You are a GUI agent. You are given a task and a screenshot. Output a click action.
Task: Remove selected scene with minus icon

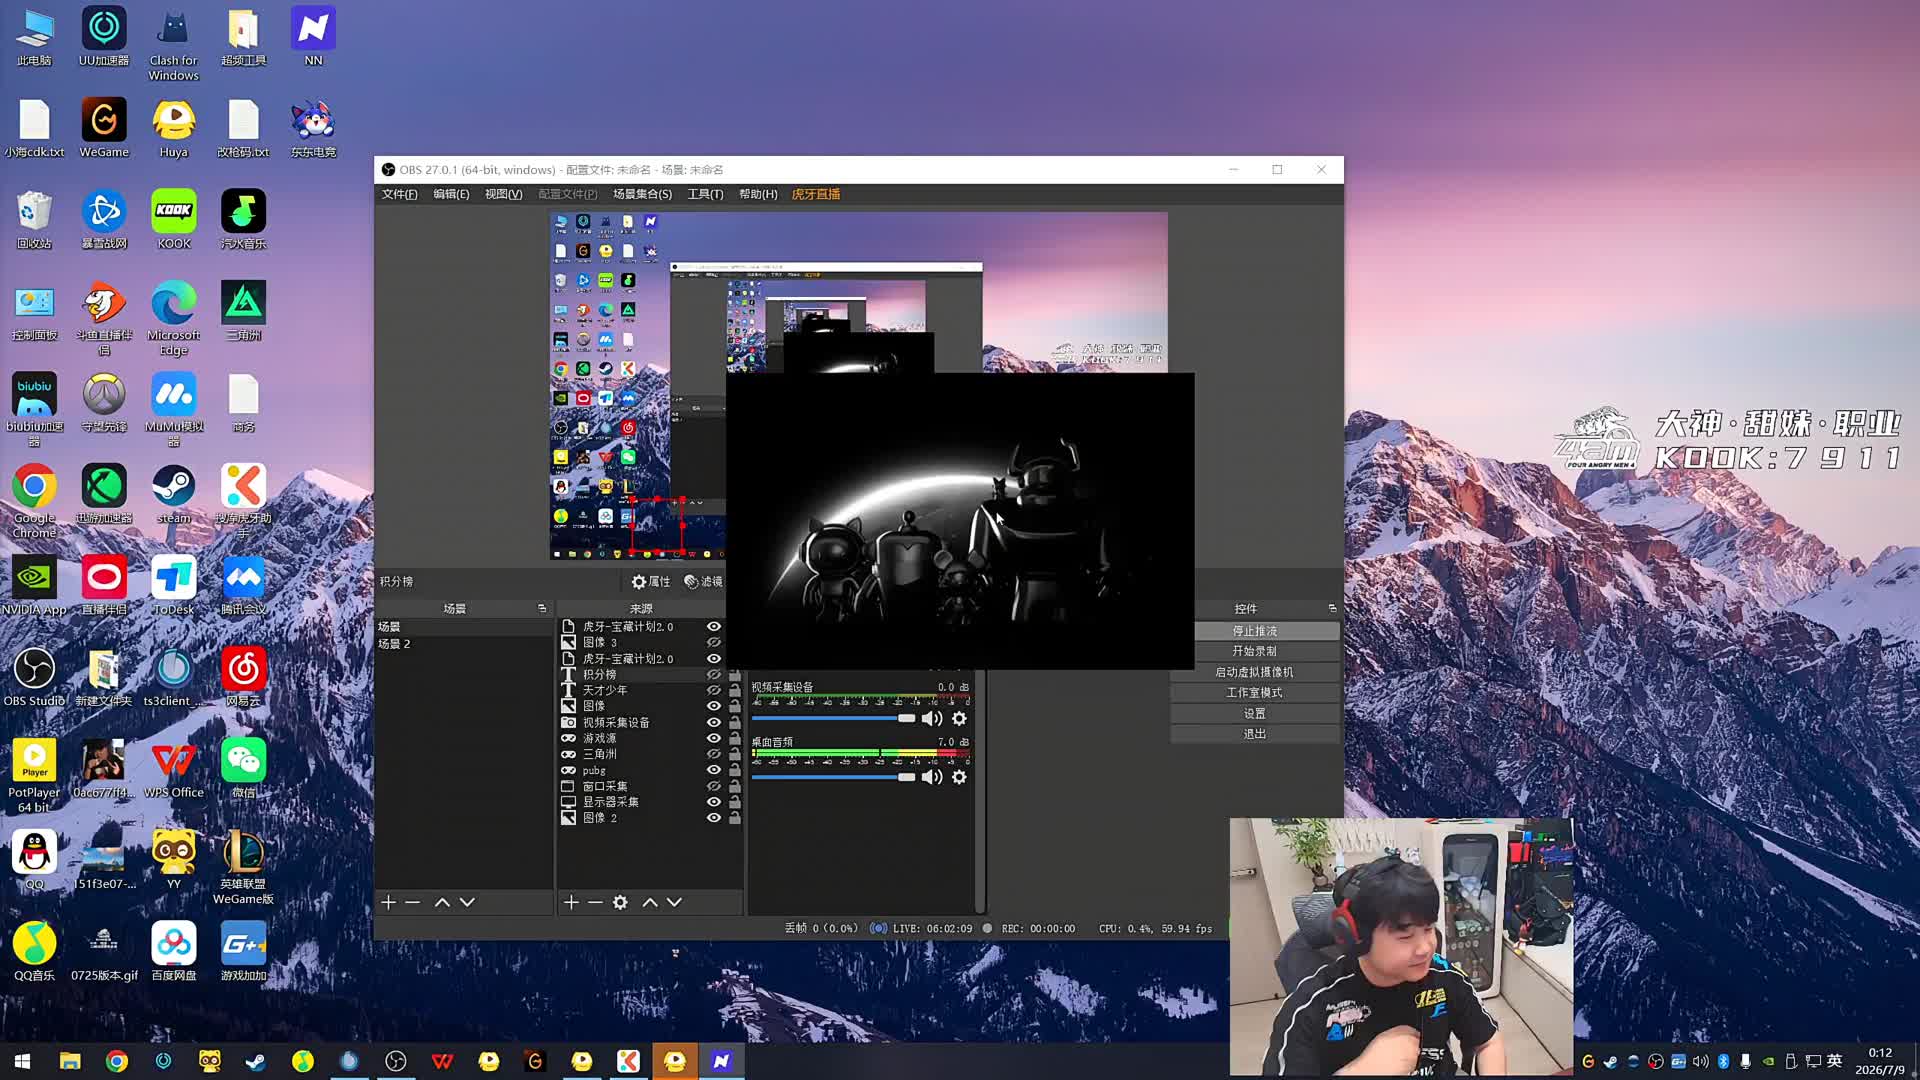(413, 902)
